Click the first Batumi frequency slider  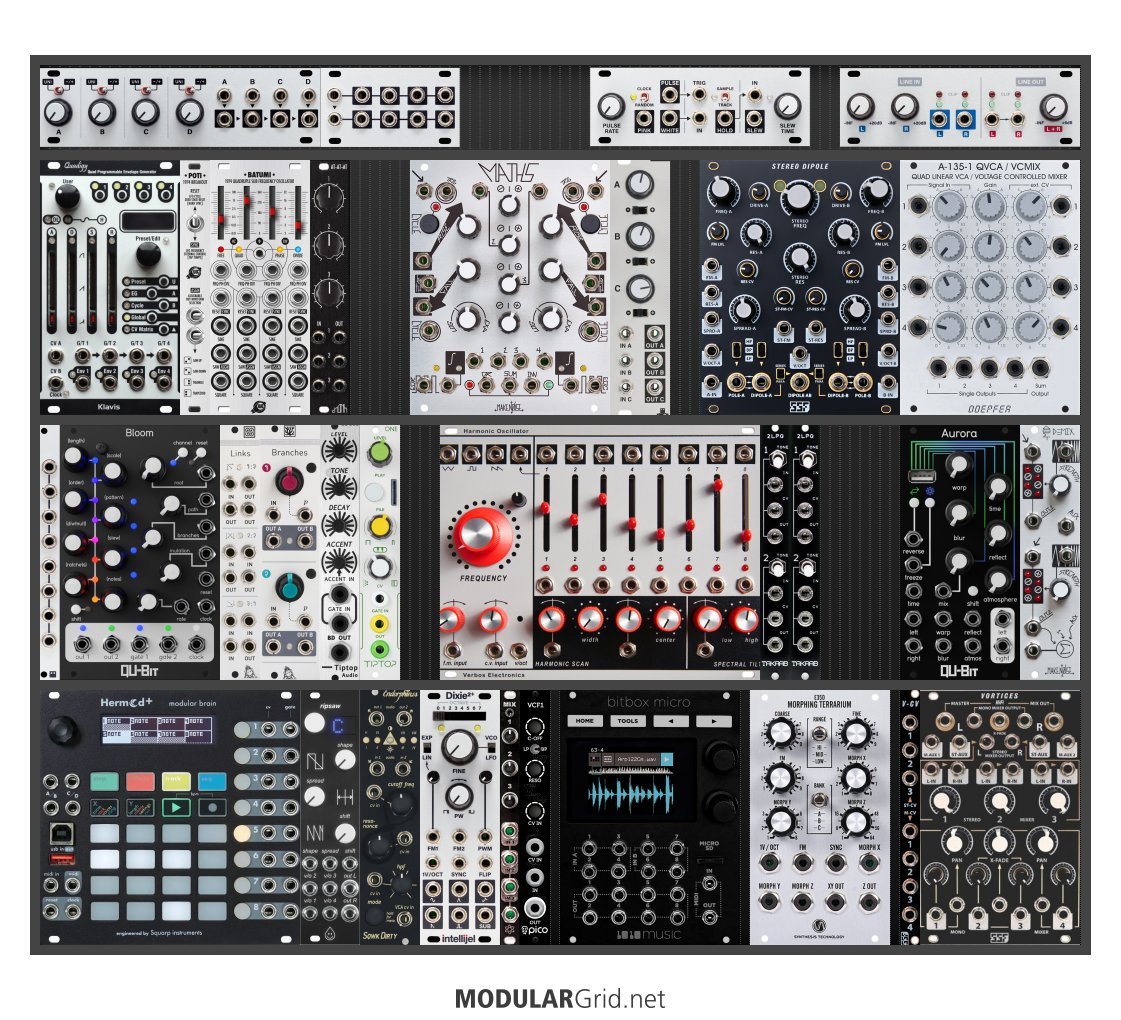point(222,212)
